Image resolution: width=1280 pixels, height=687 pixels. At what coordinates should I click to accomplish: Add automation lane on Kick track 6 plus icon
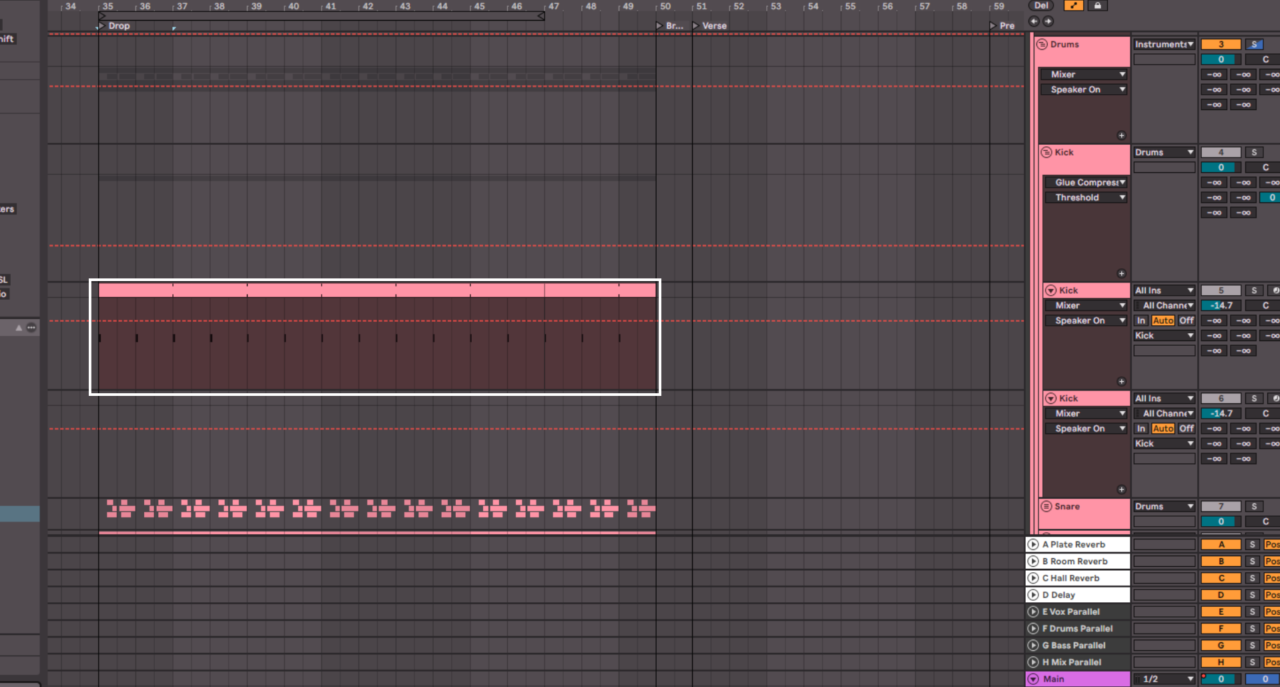[x=1121, y=489]
